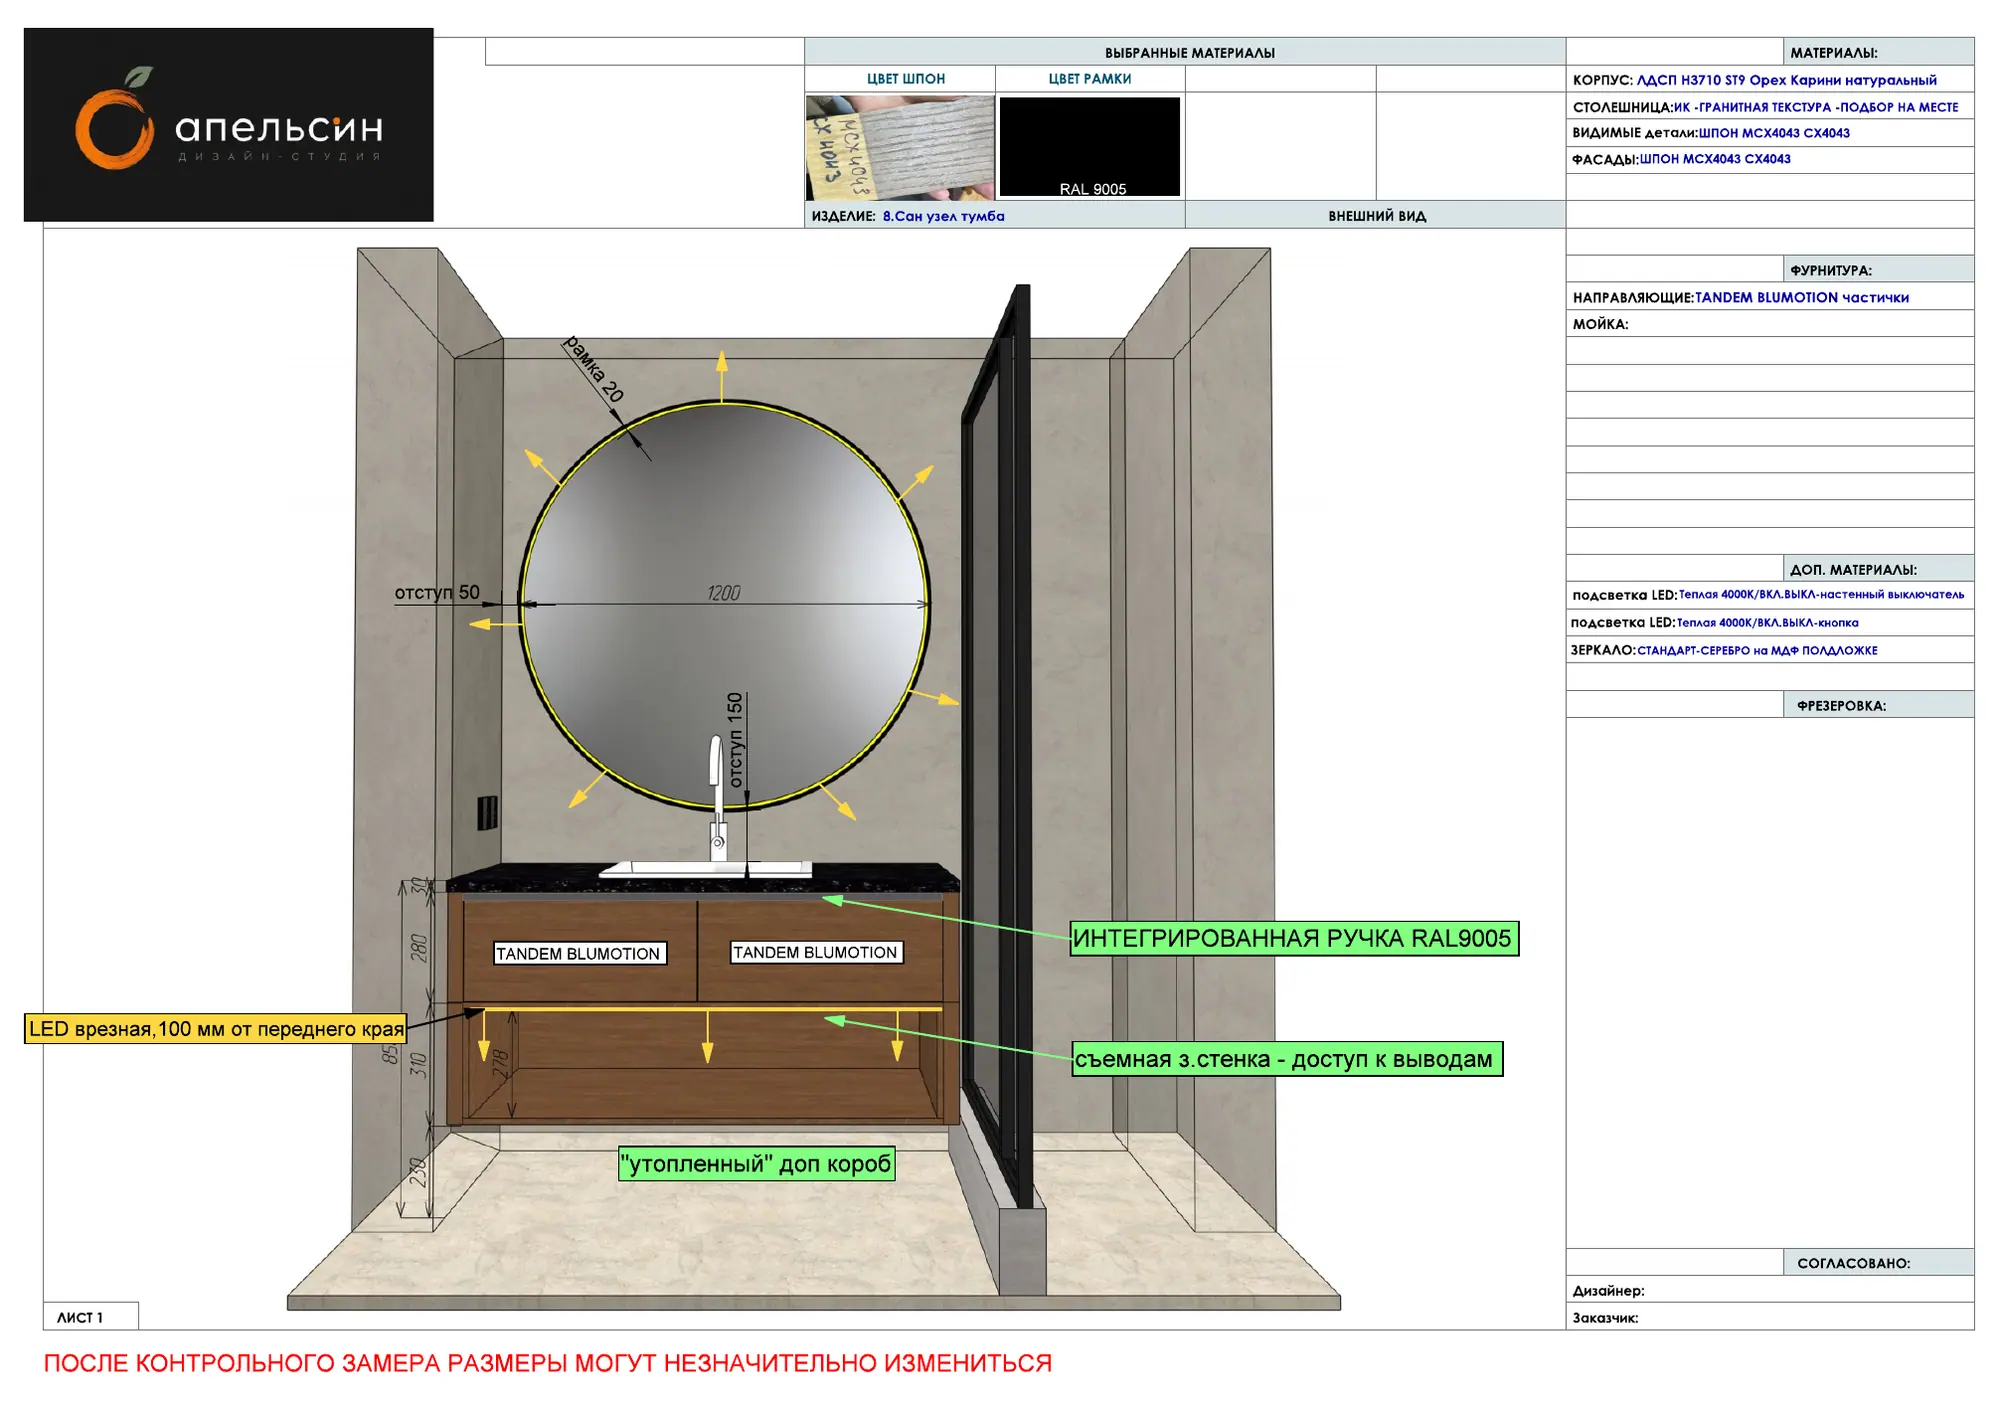Select the right TANDEM BLUMOTION drawer label

coord(816,953)
